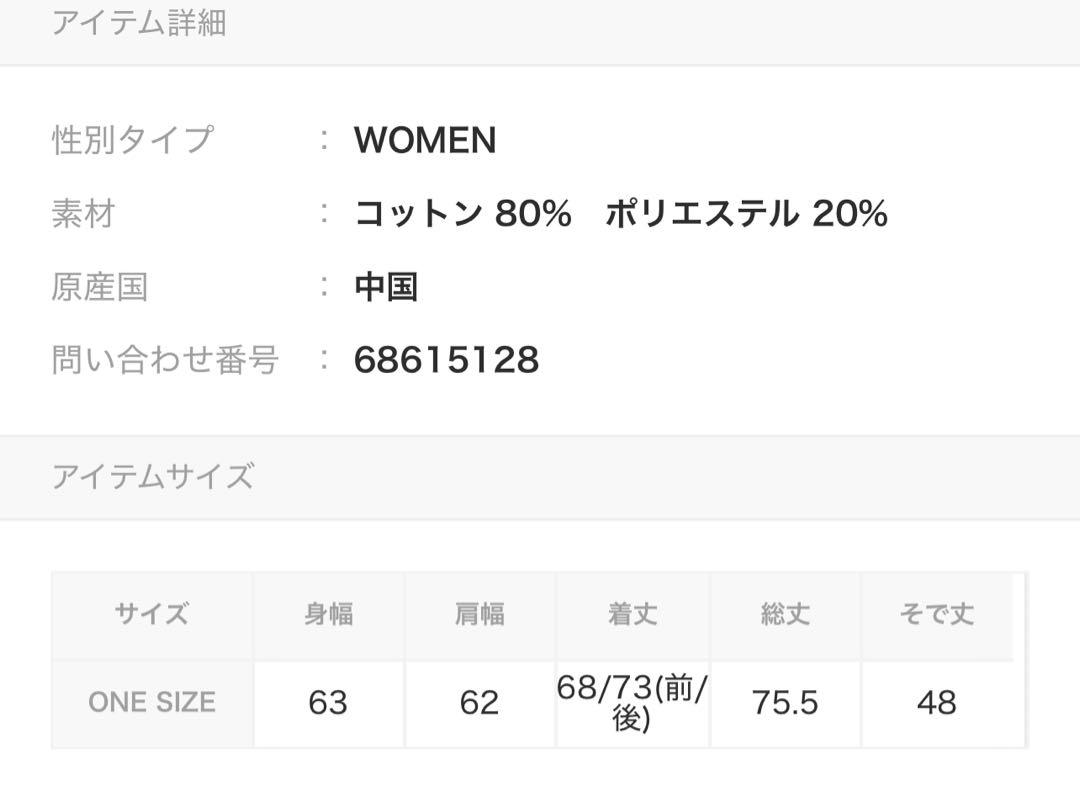Click the 総丈 column header
This screenshot has width=1080, height=793.
coord(785,614)
